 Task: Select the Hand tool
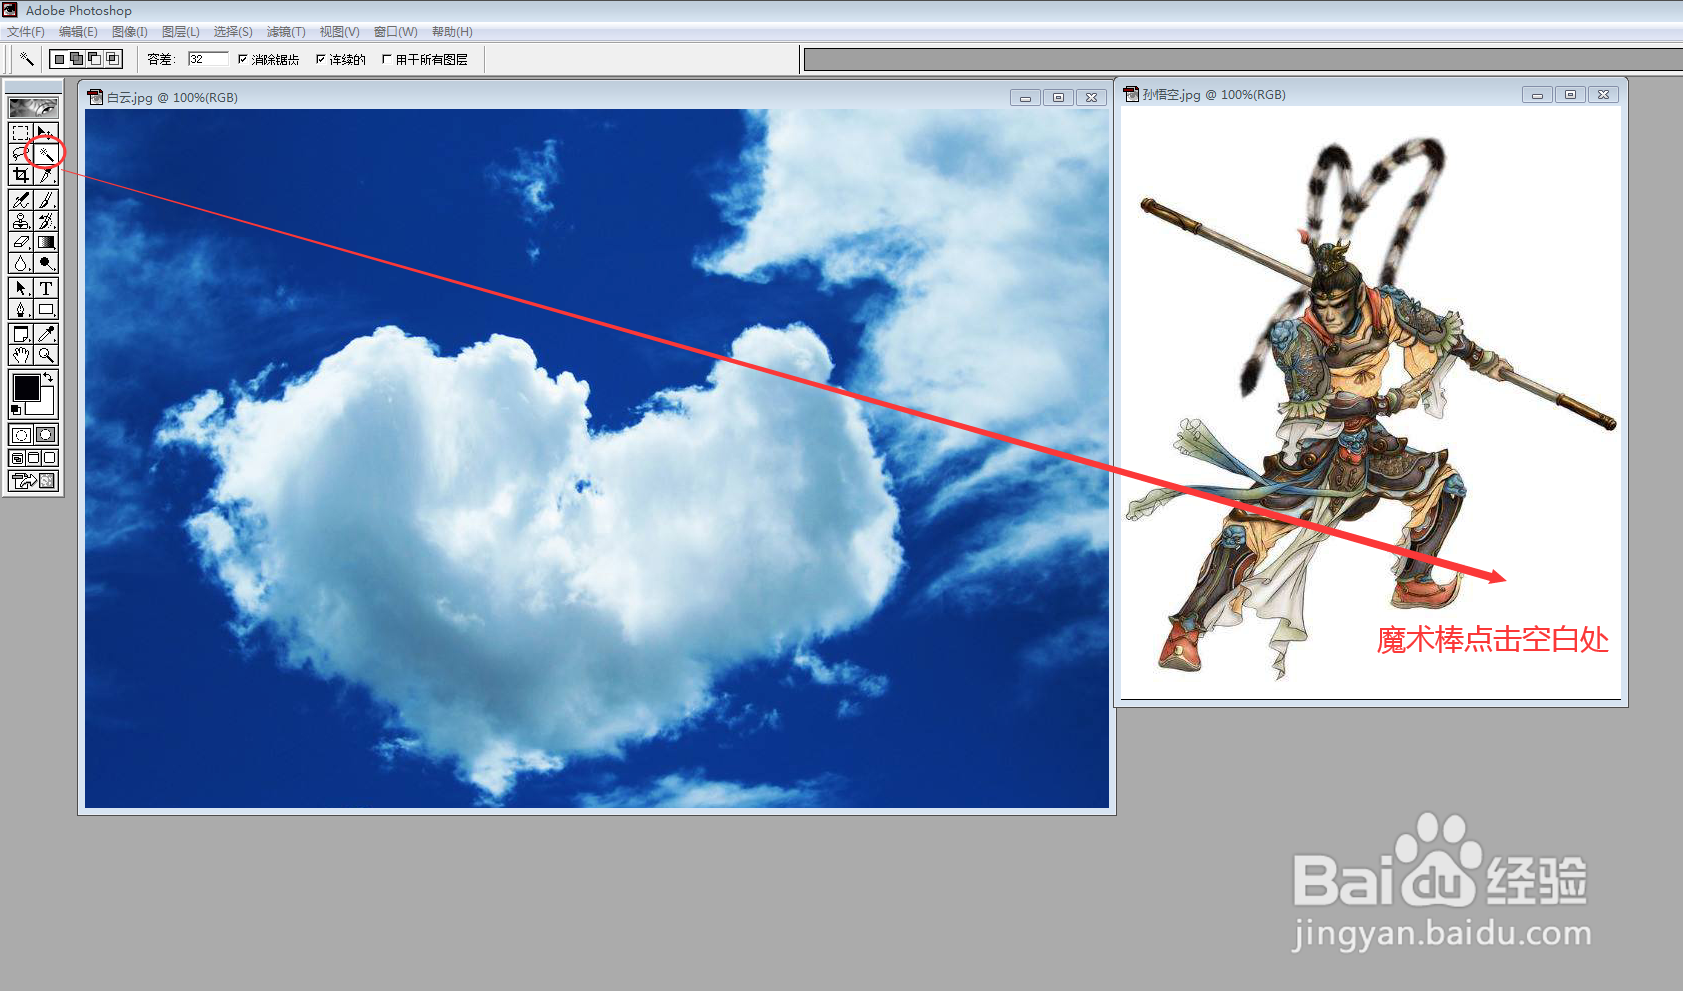point(20,355)
